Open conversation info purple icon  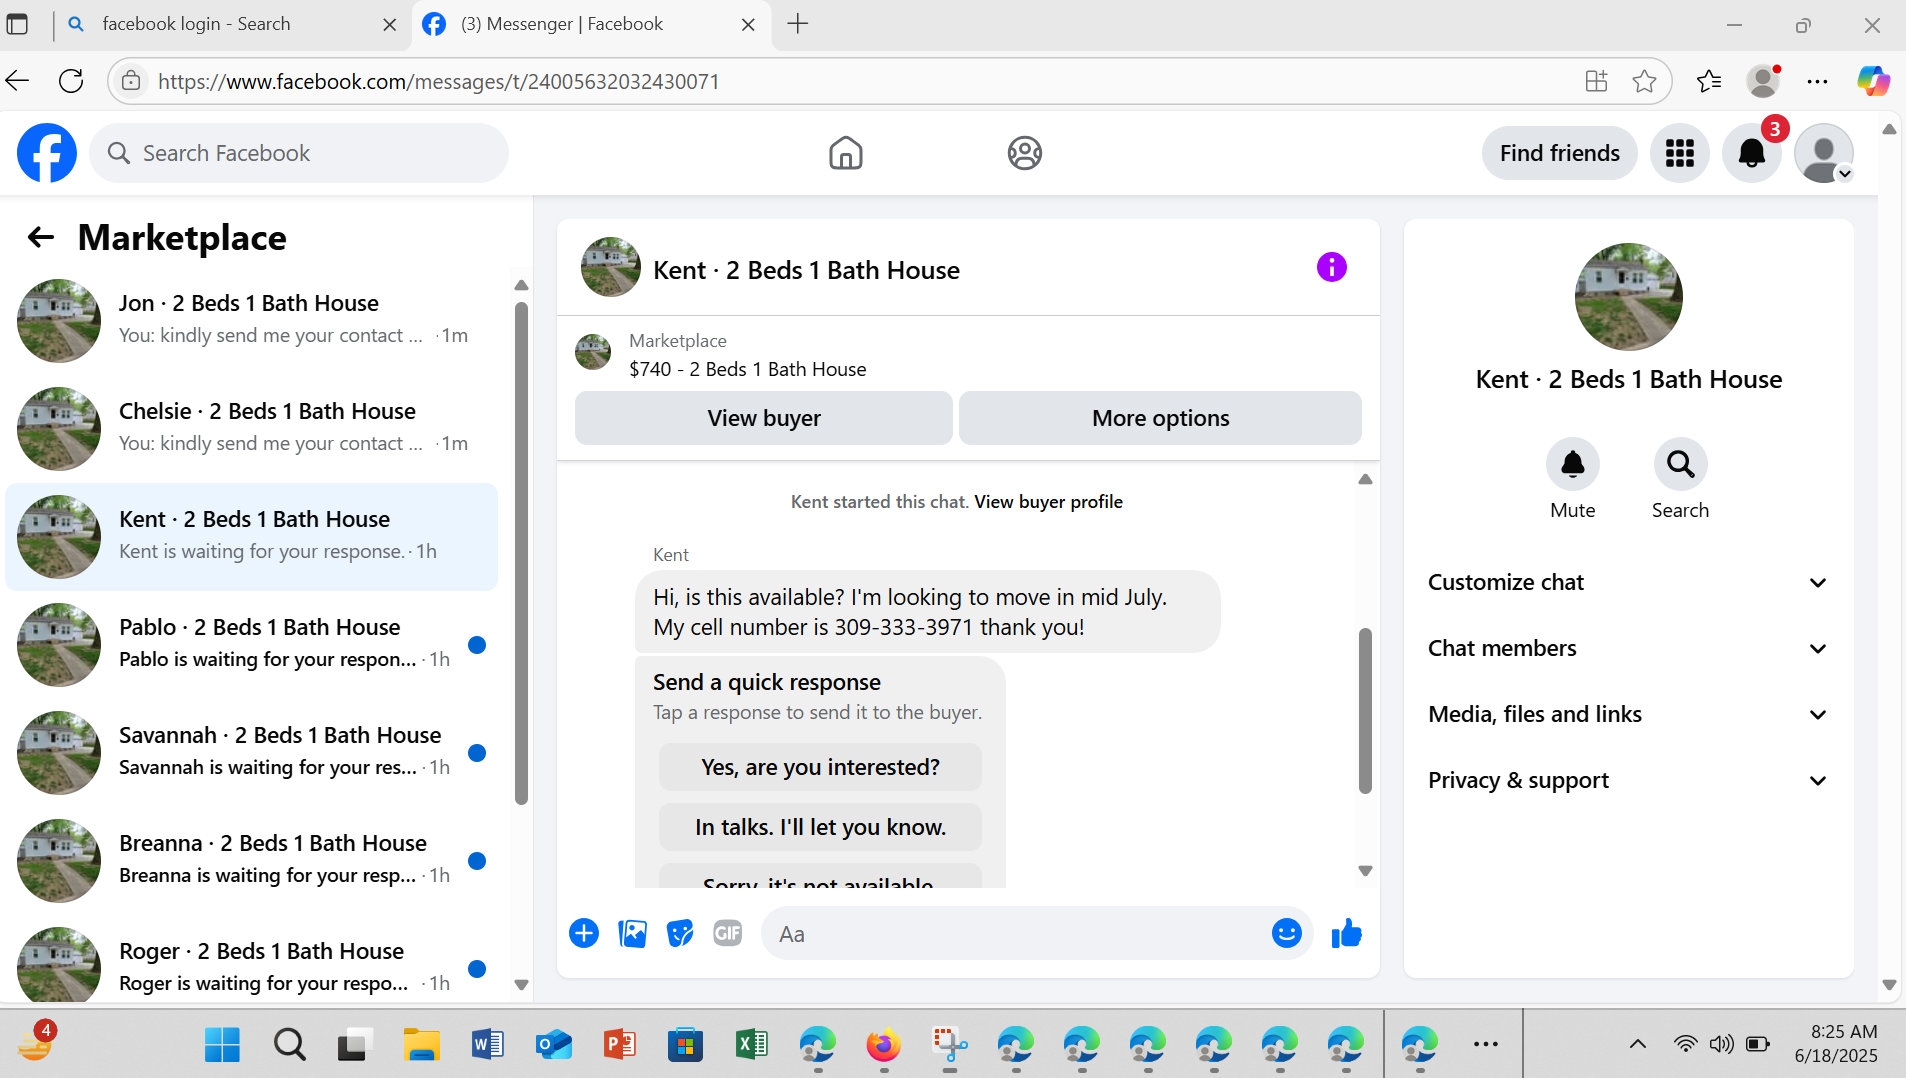point(1331,267)
